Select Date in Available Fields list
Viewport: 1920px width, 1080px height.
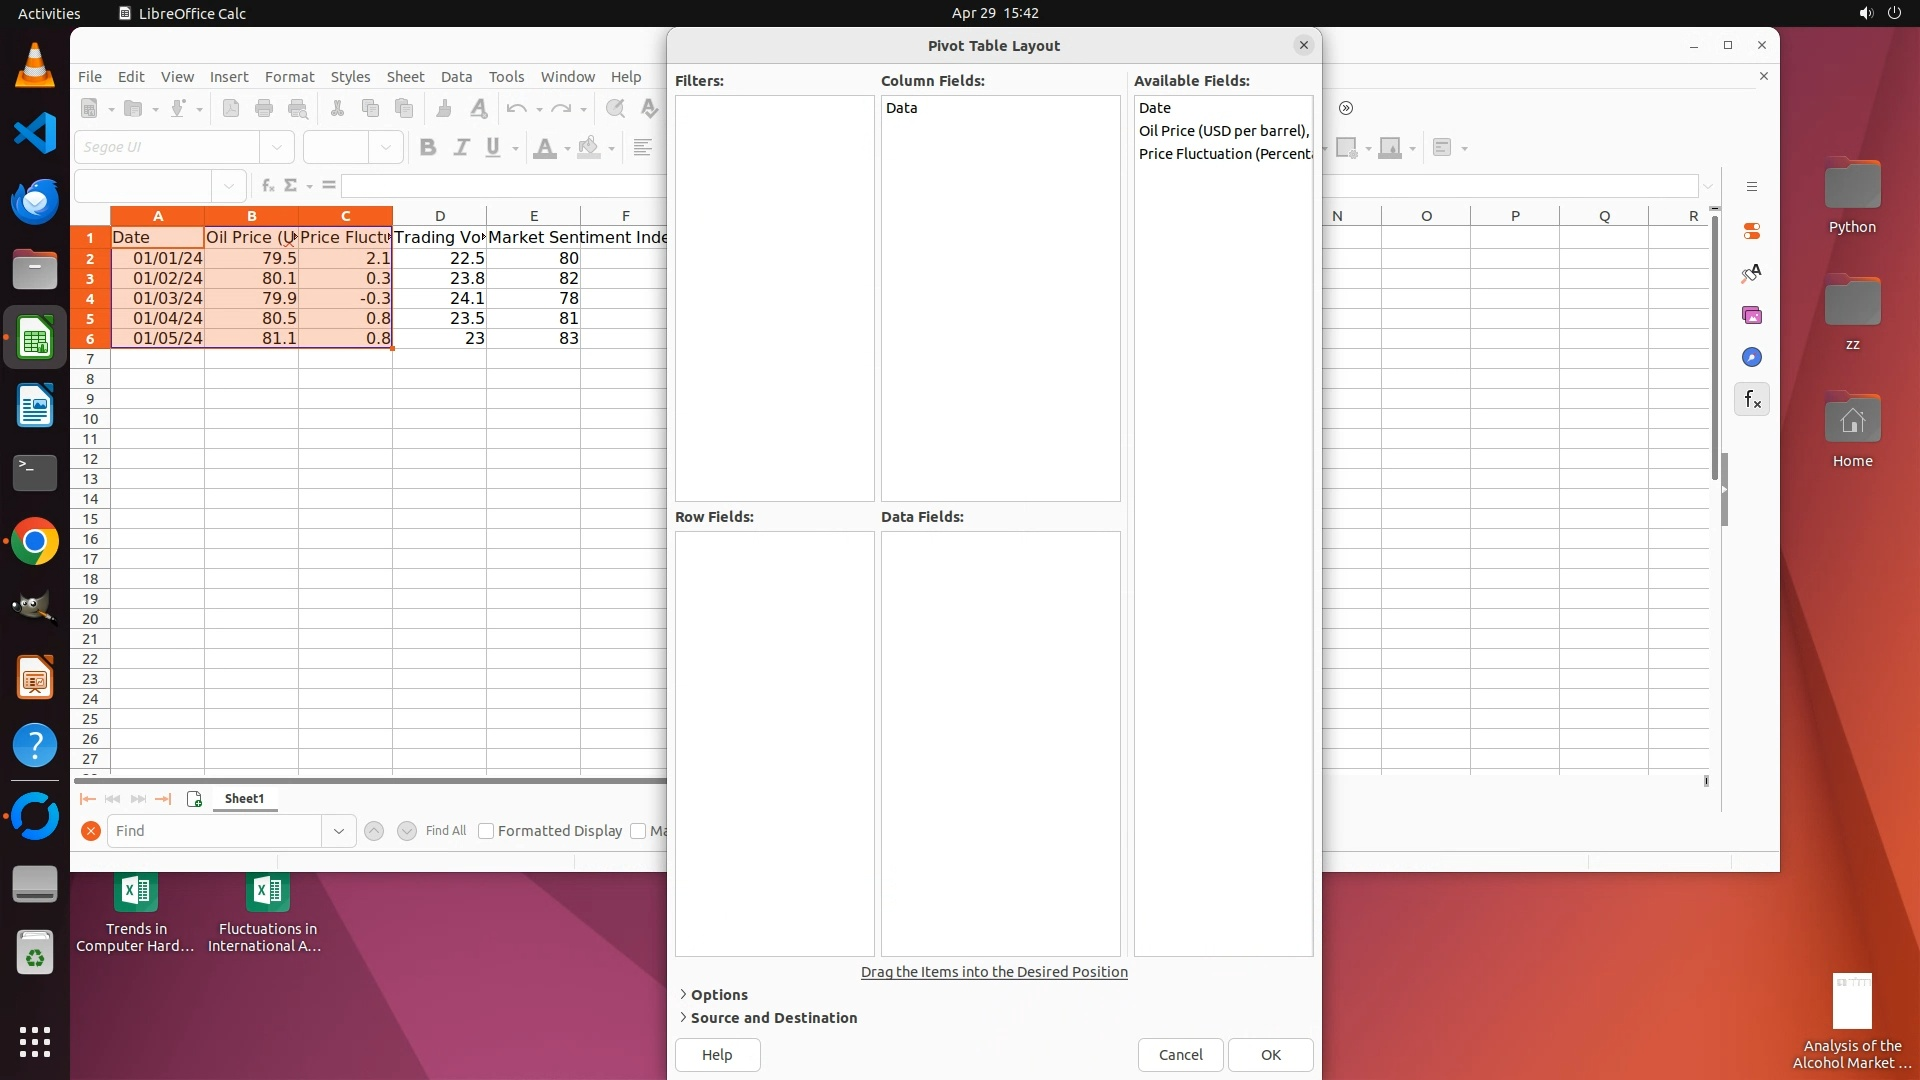pyautogui.click(x=1155, y=108)
